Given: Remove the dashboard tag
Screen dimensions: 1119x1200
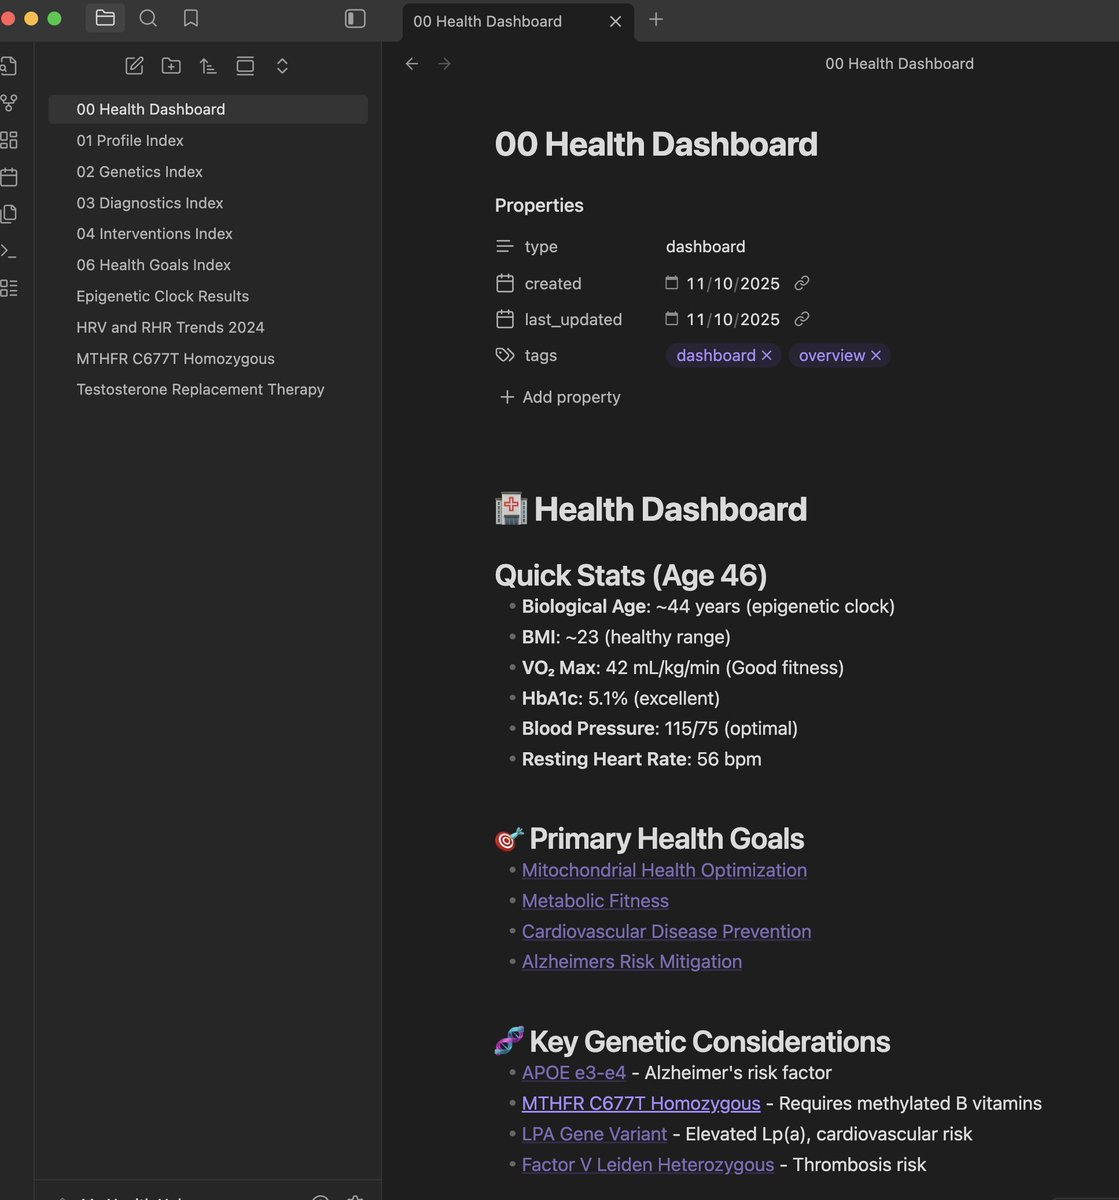Looking at the screenshot, I should click(x=767, y=355).
